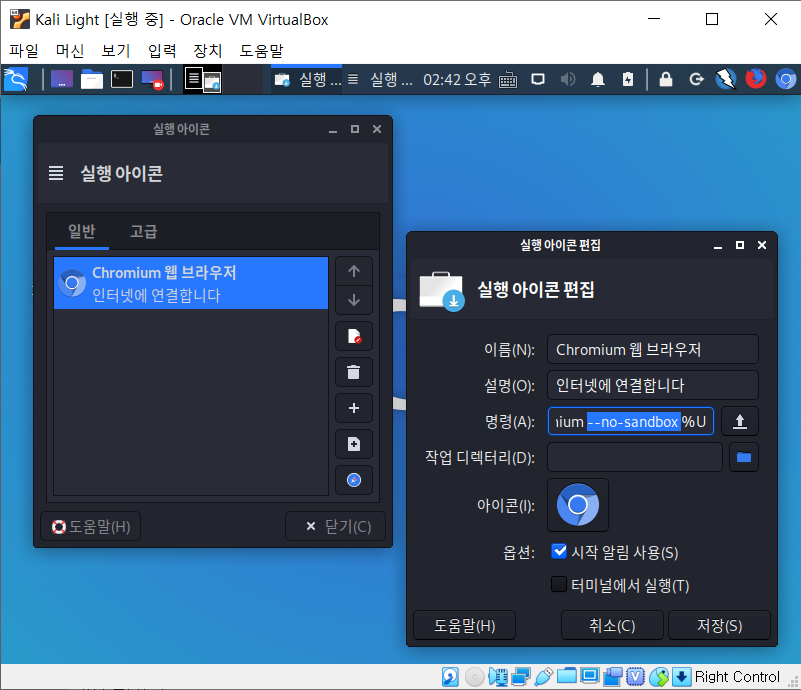Image resolution: width=801 pixels, height=690 pixels.
Task: Open file manager from the Kali panel
Action: coord(92,80)
